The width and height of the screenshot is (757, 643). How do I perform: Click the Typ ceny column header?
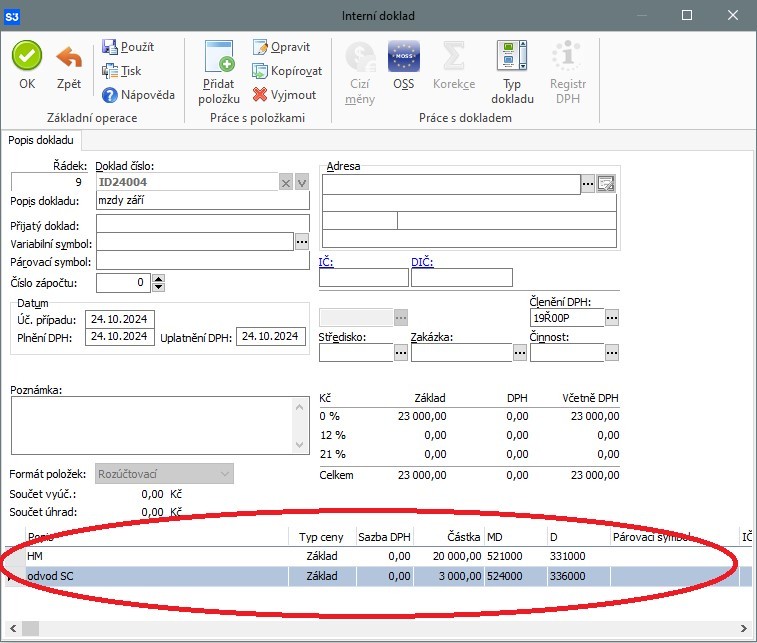pyautogui.click(x=322, y=537)
